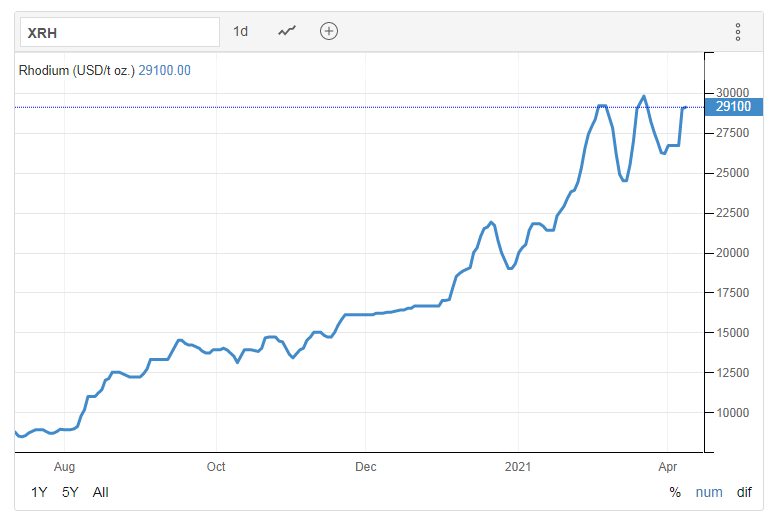Switch the scale to num mode
Viewport: 778px width, 522px height.
tap(708, 492)
